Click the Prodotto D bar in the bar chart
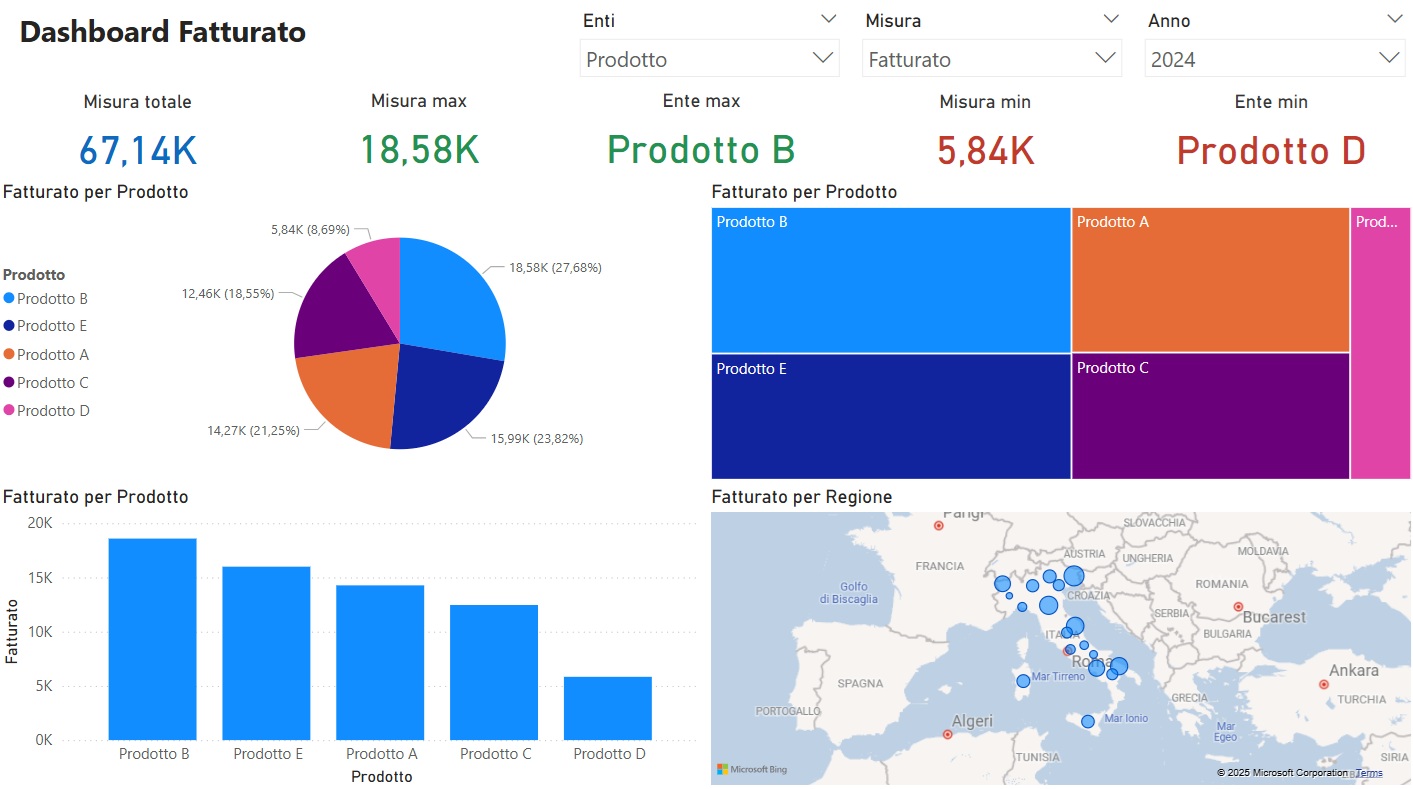This screenshot has height=789, width=1413. (x=608, y=710)
